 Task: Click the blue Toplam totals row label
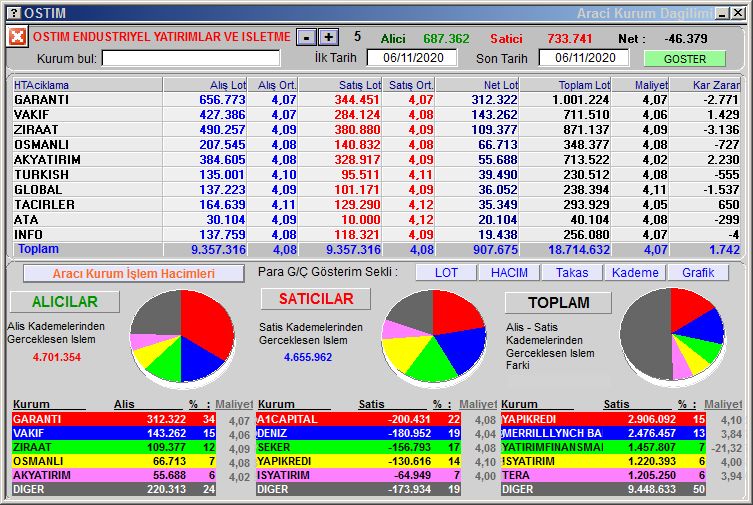click(x=38, y=249)
